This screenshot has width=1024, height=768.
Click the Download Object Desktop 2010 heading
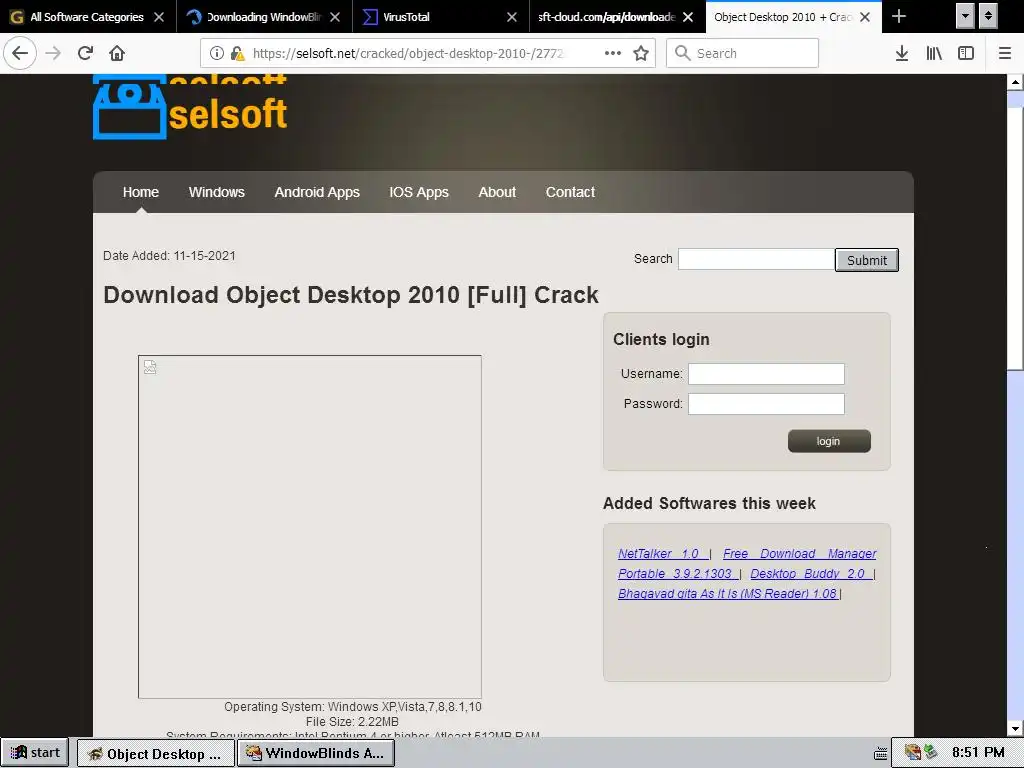click(351, 295)
